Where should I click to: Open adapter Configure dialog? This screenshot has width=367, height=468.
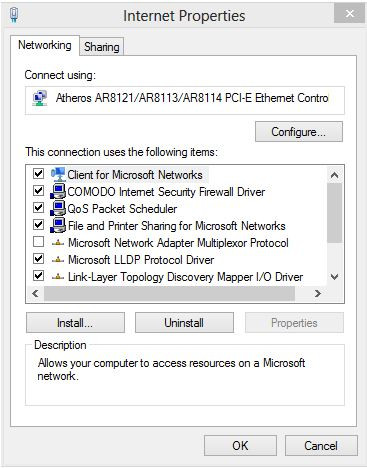(x=299, y=132)
